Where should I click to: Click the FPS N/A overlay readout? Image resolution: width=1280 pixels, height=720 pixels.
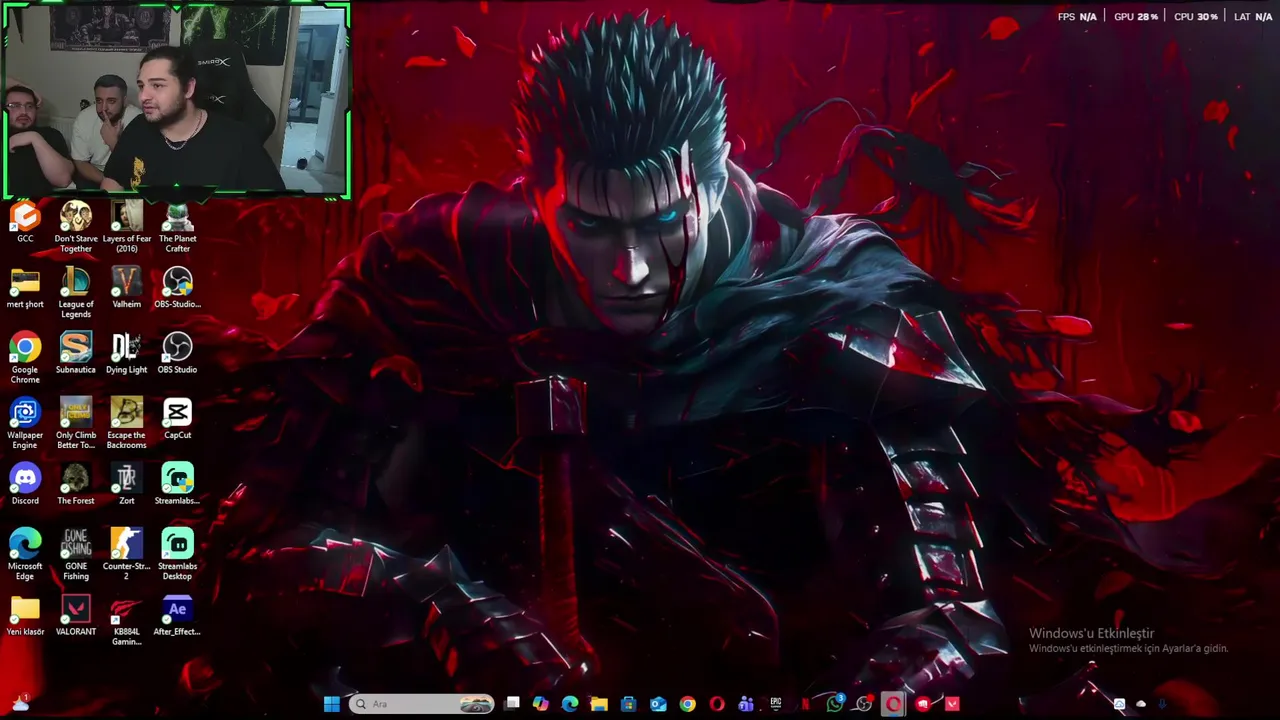click(x=1077, y=17)
